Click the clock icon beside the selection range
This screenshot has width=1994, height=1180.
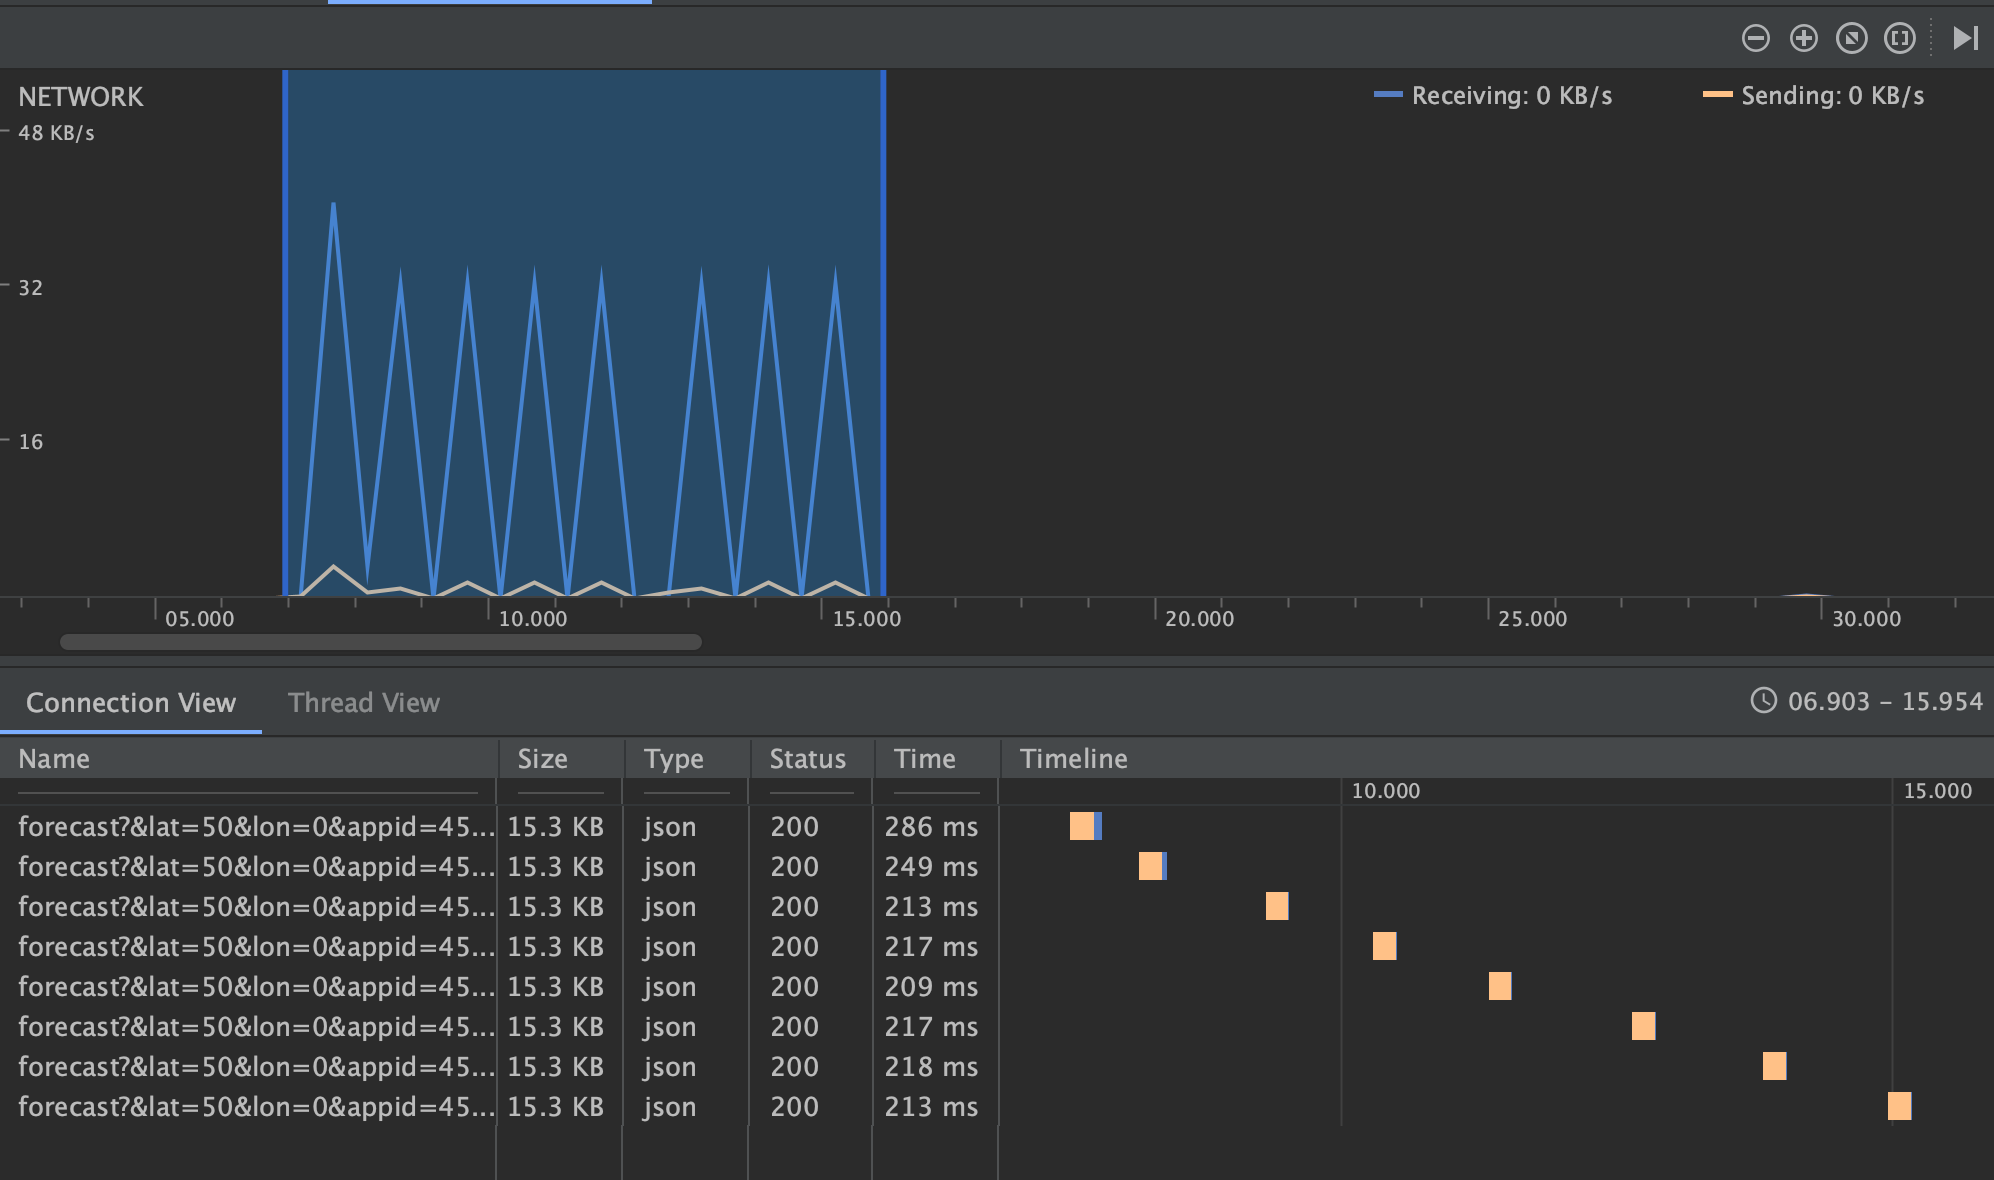1763,700
